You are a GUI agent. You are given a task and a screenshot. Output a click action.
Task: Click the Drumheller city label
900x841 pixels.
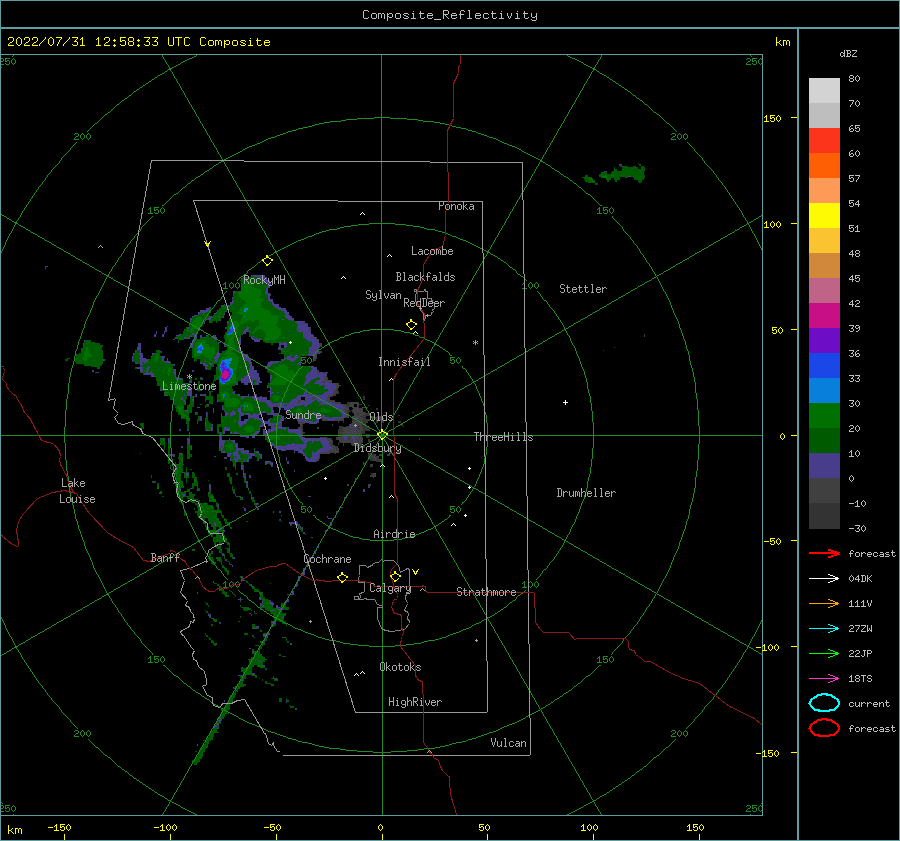point(586,493)
